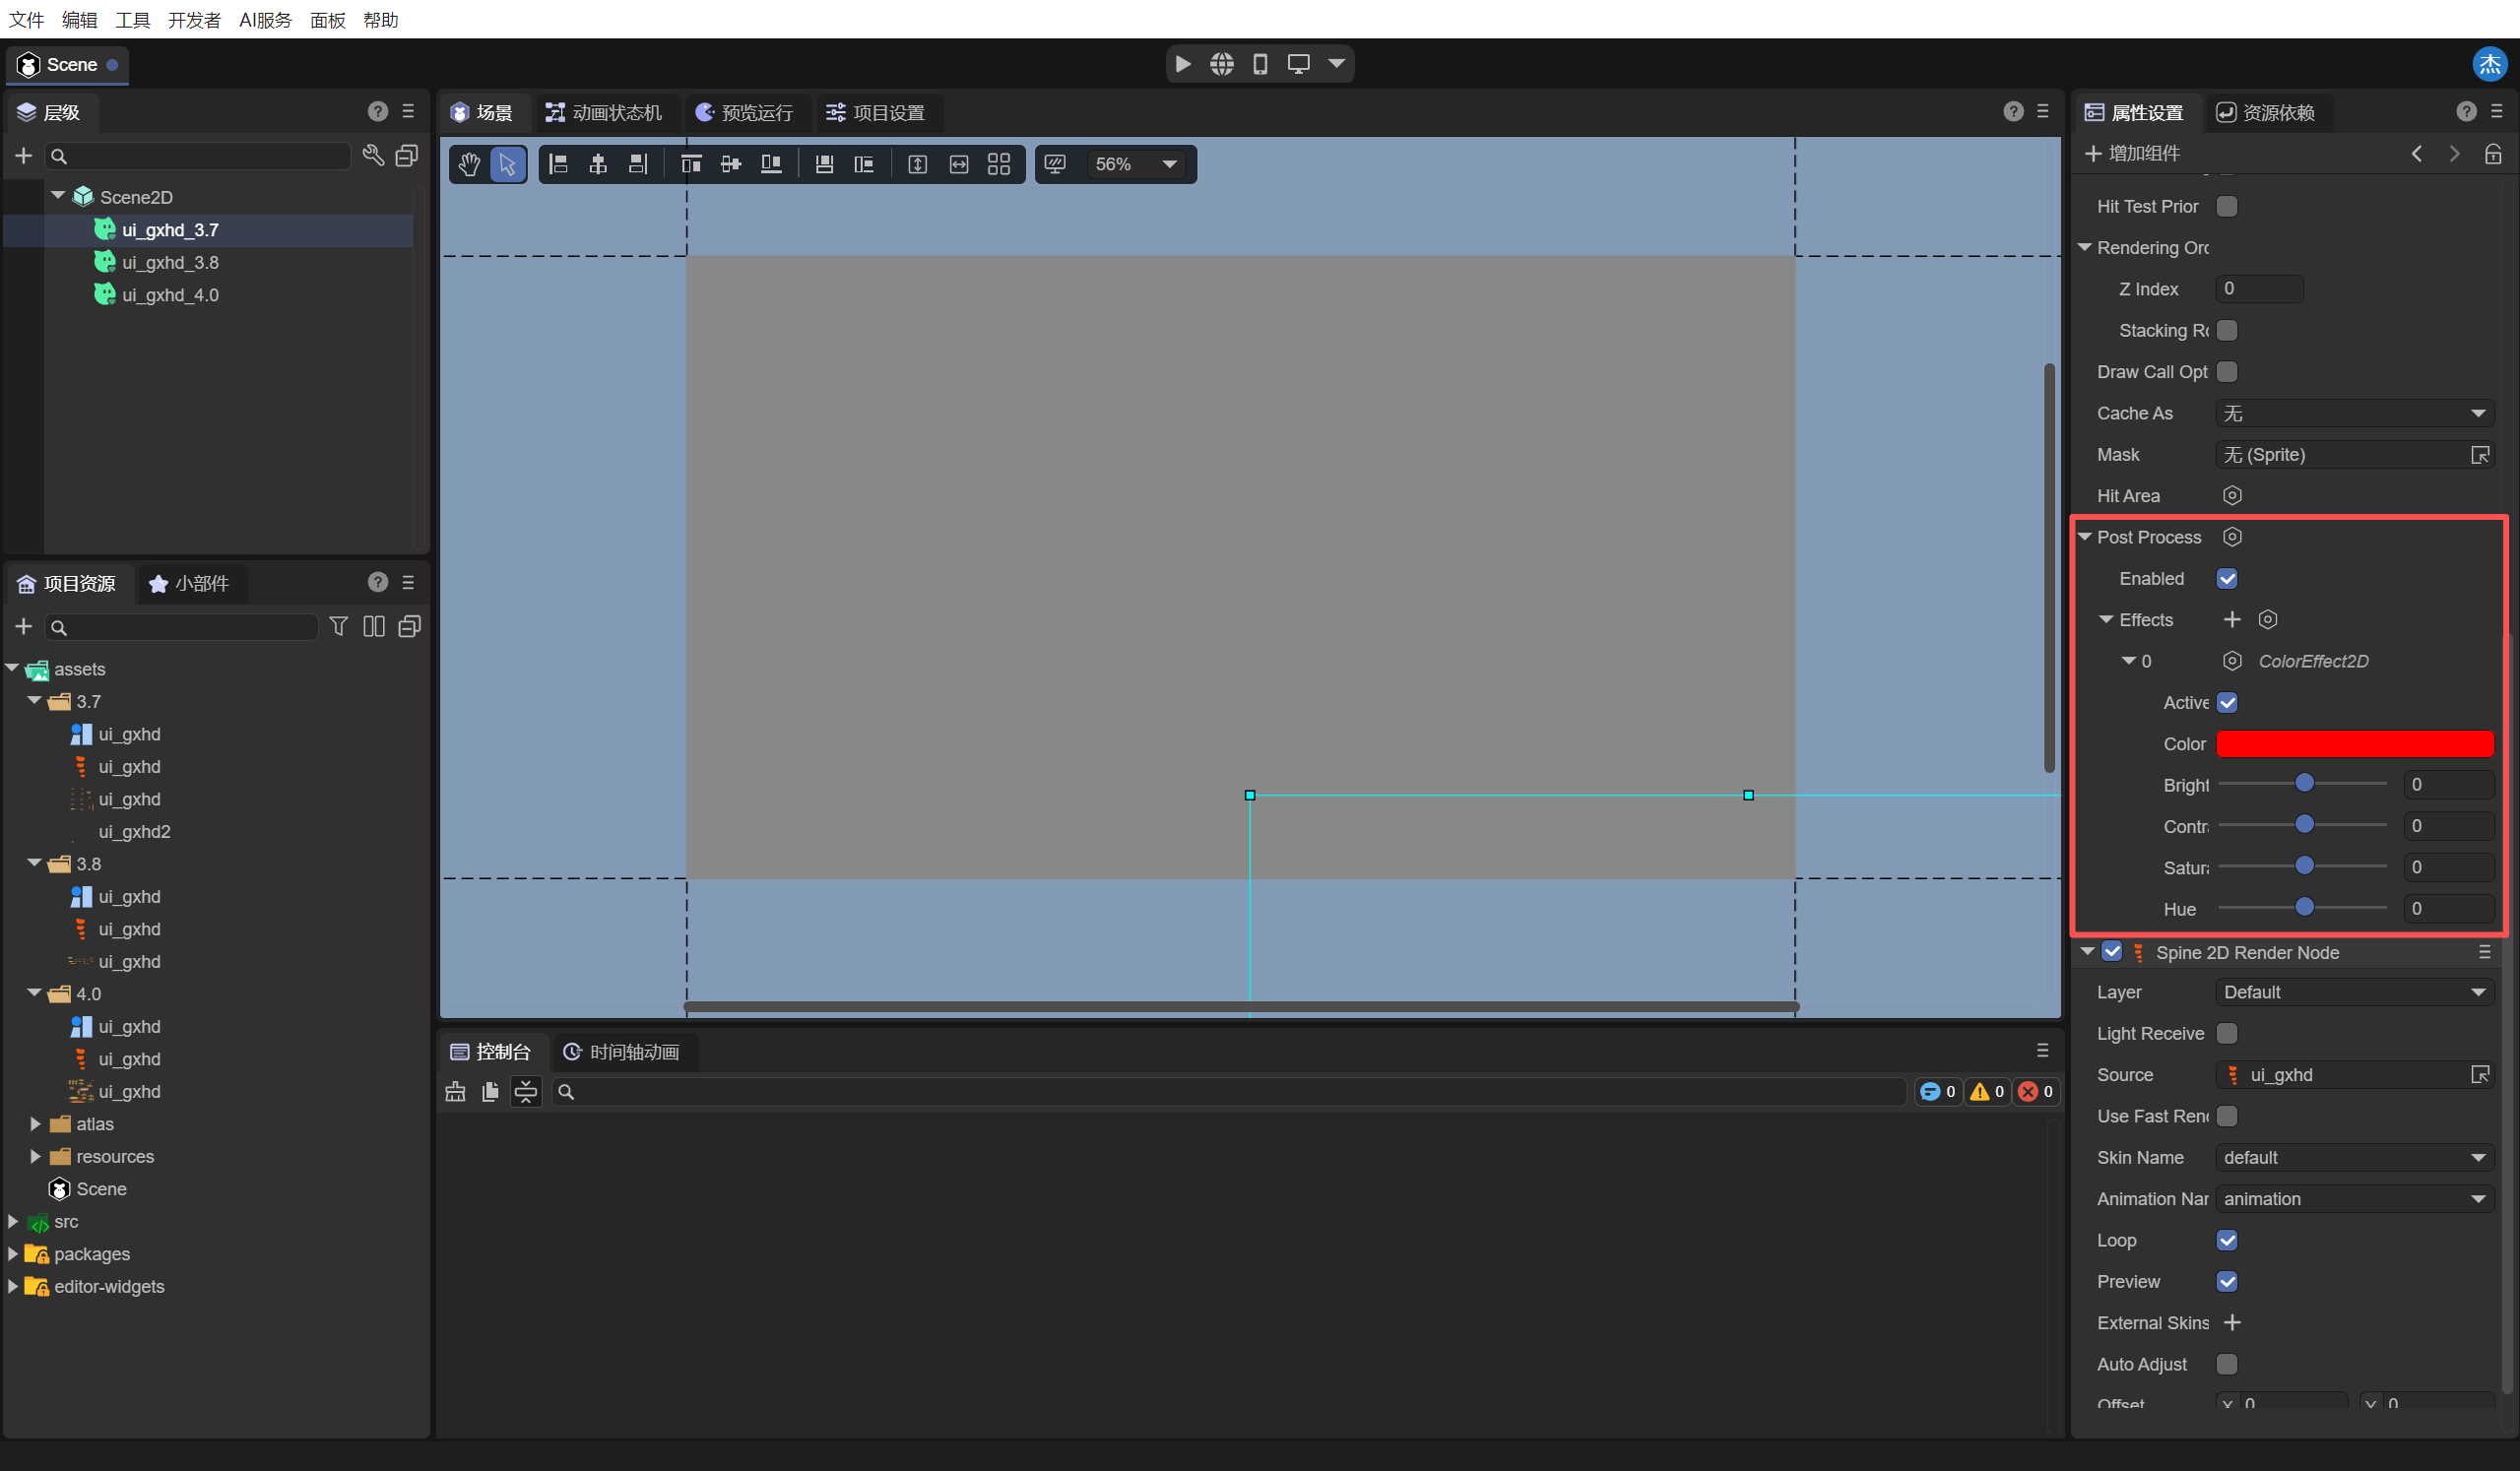The height and width of the screenshot is (1471, 2520).
Task: Click align left edges toolbar icon
Action: (x=559, y=164)
